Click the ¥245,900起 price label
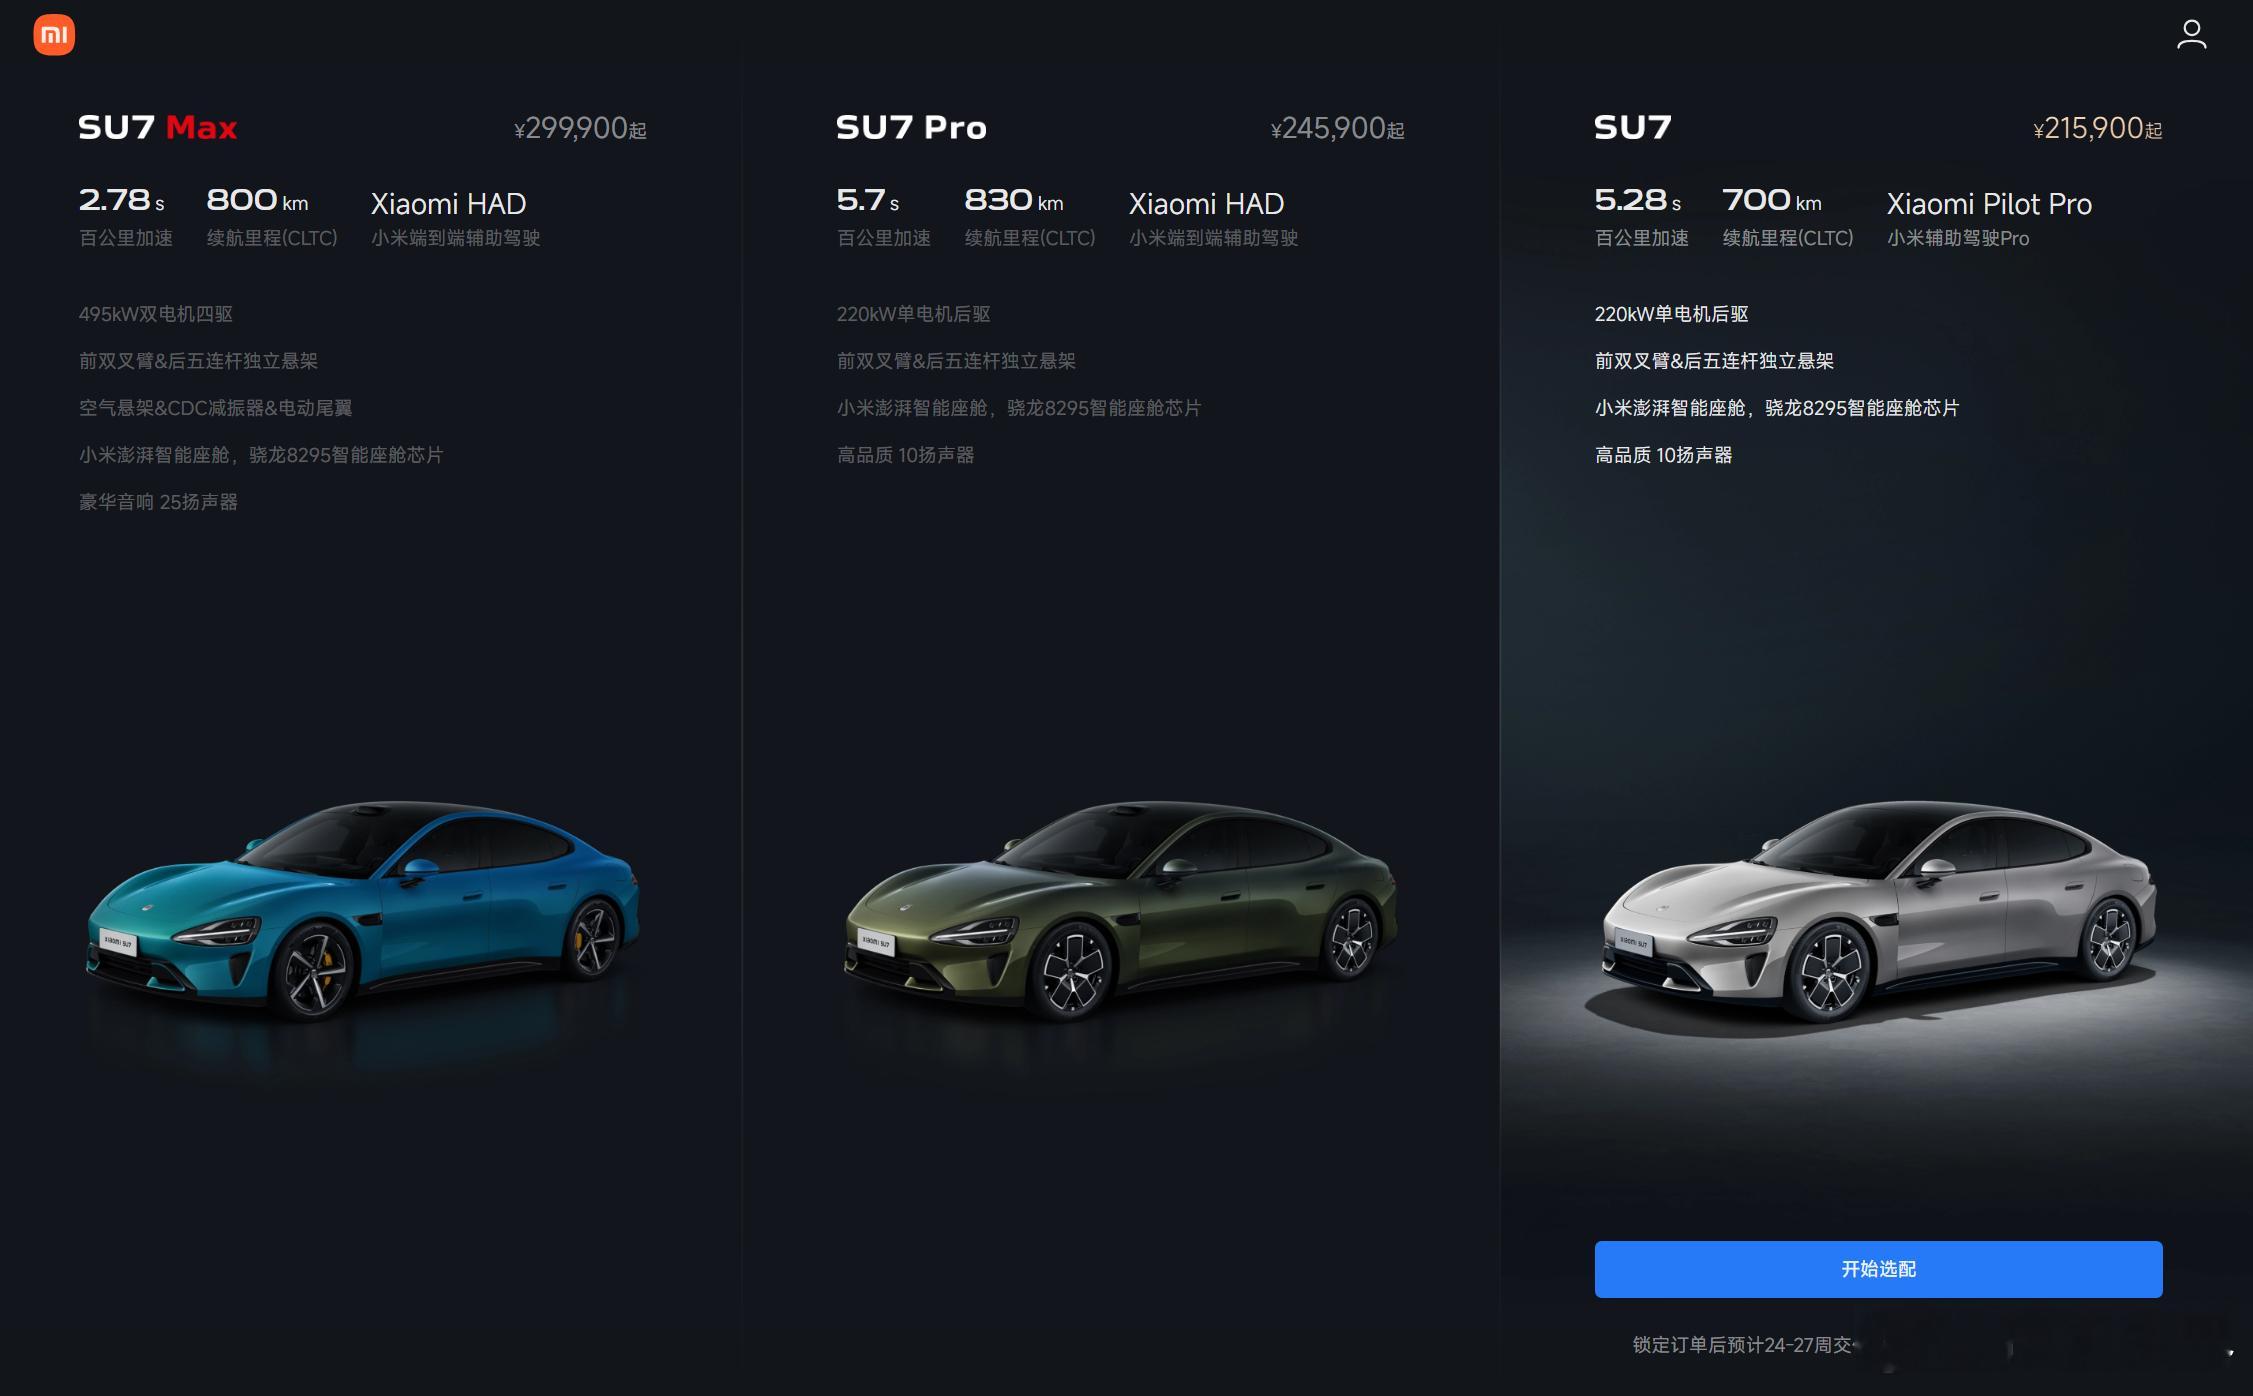 pyautogui.click(x=1337, y=128)
